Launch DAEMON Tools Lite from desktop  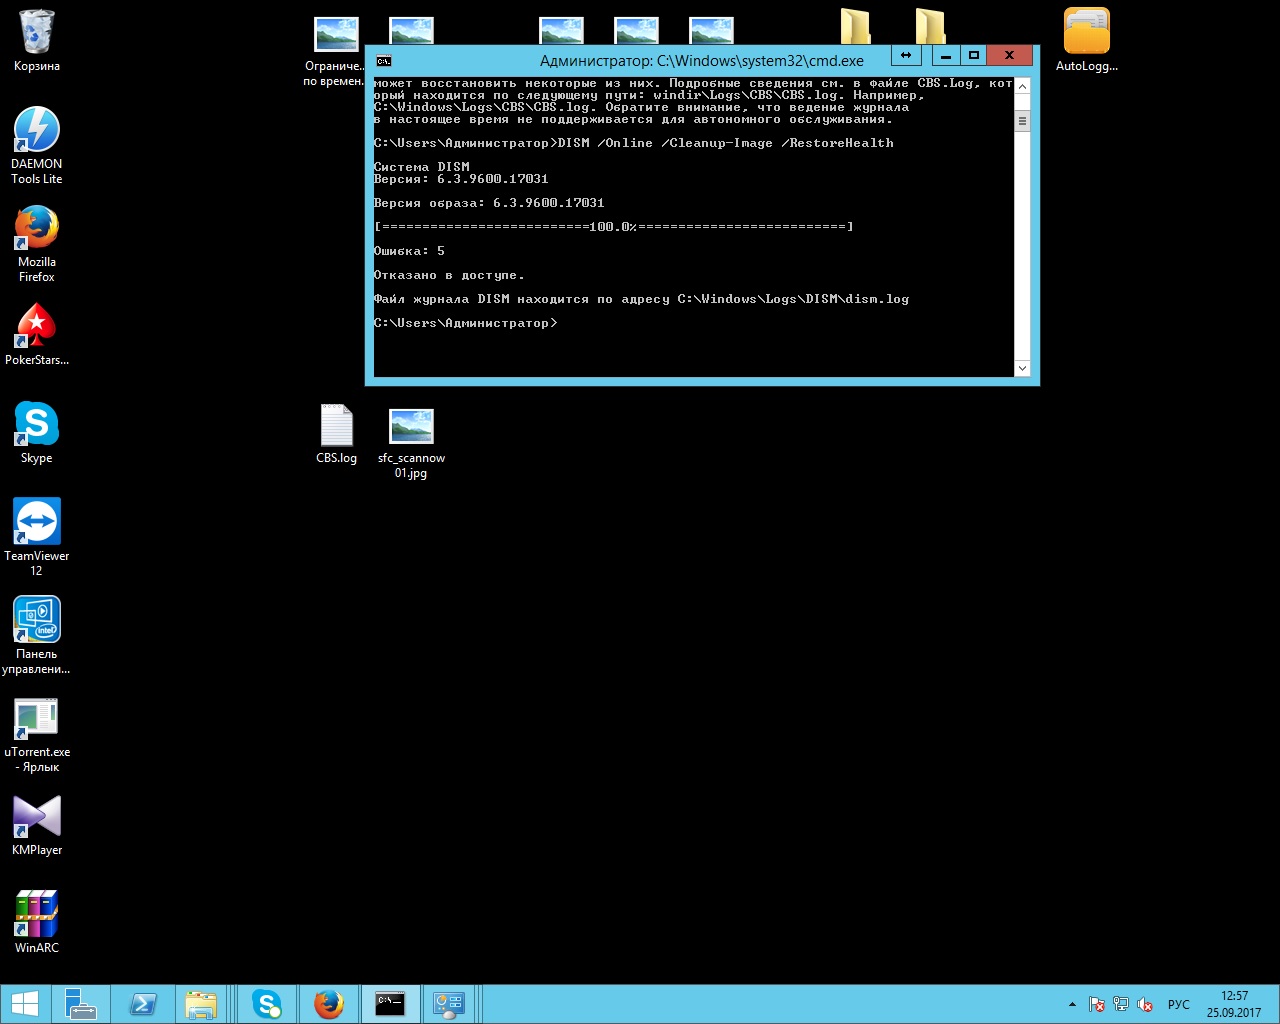[x=37, y=130]
